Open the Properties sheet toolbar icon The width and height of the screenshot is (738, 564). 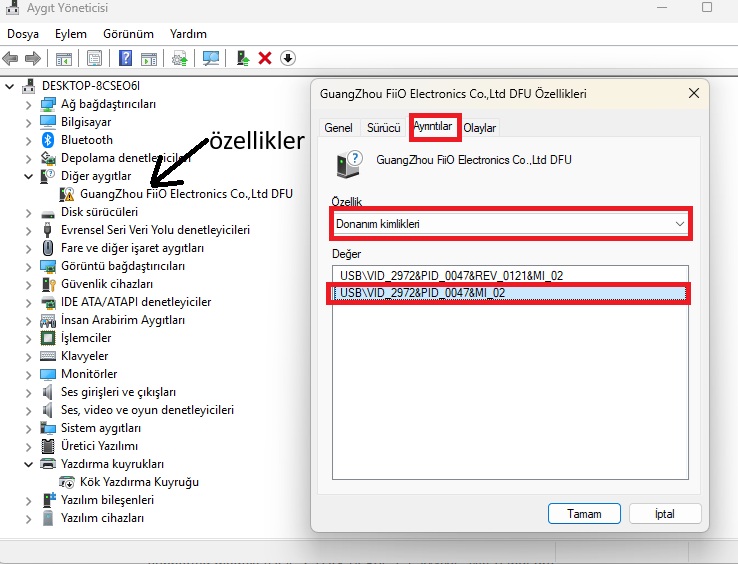pyautogui.click(x=94, y=59)
